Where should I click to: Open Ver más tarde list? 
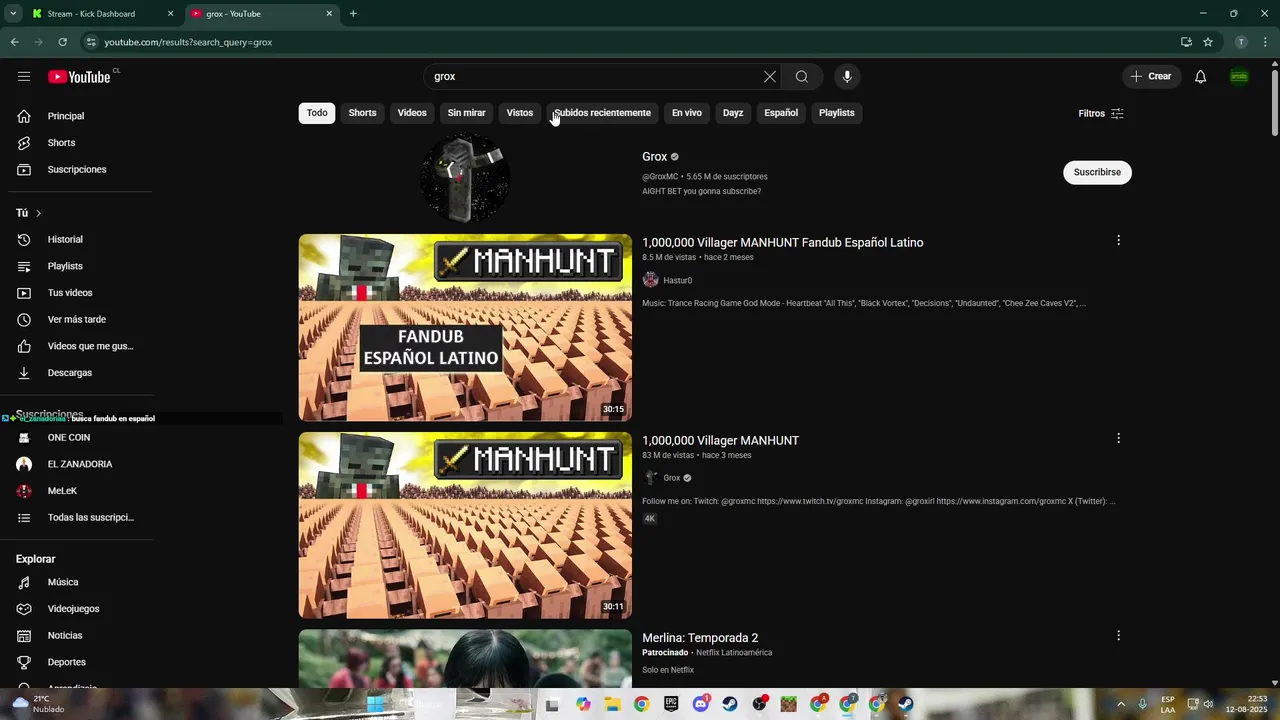[78, 319]
